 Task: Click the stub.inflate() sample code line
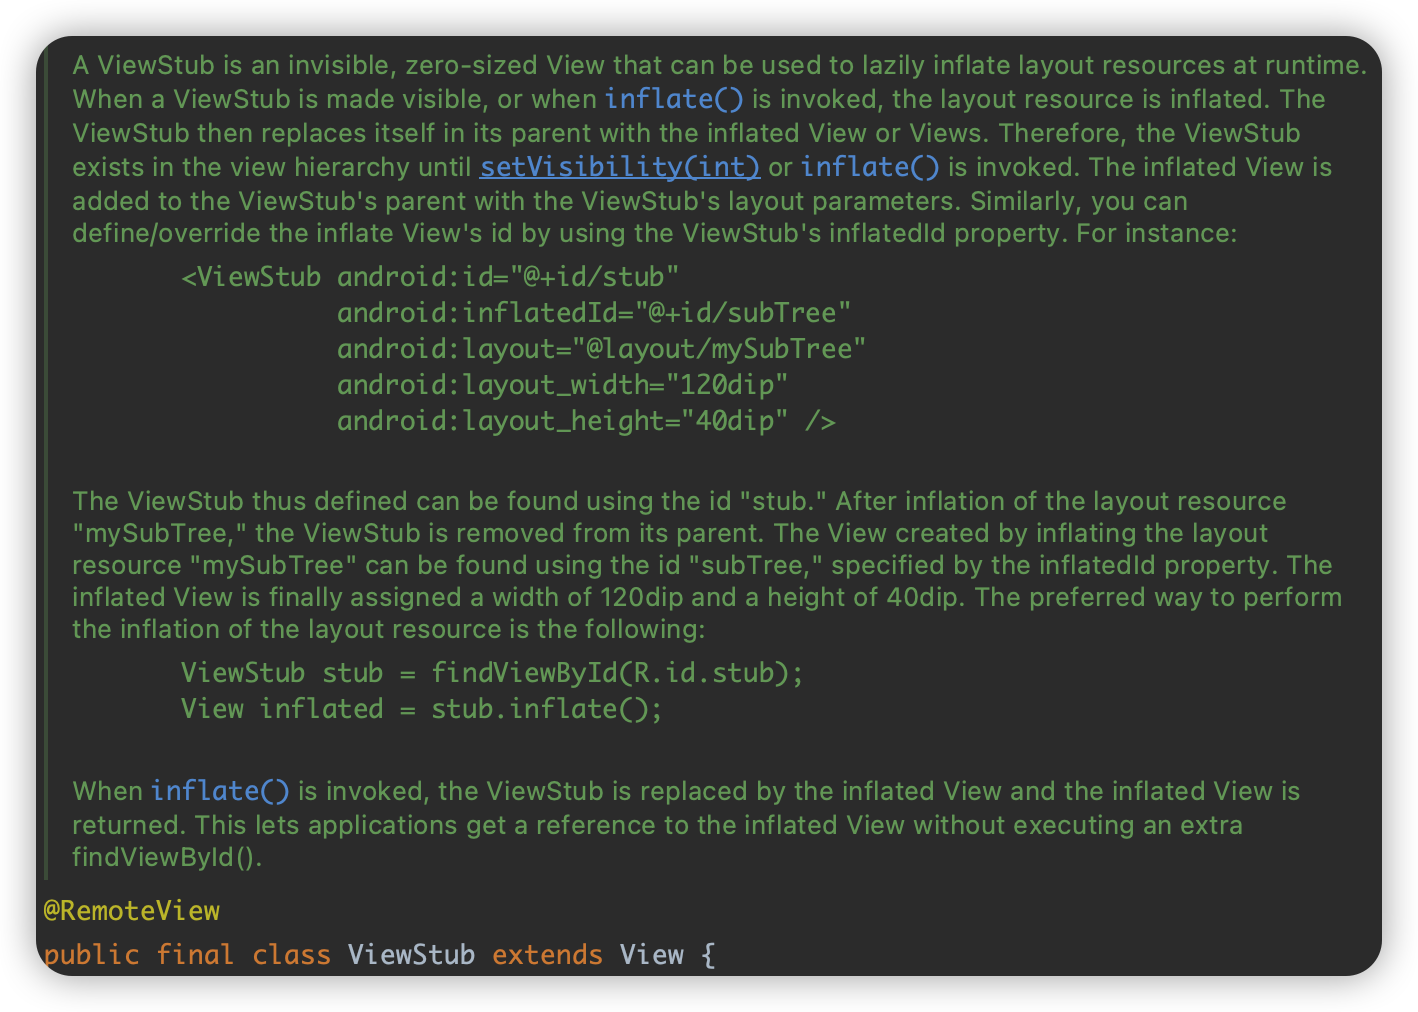421,709
